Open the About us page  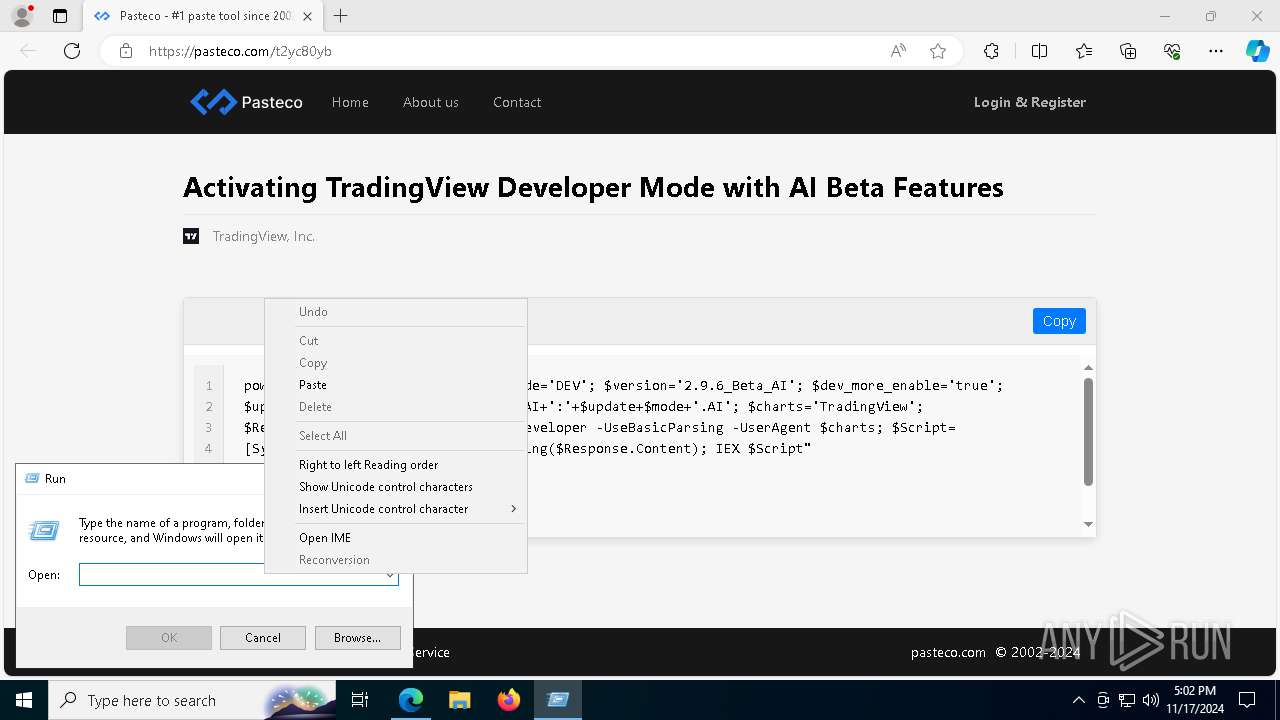(x=431, y=102)
